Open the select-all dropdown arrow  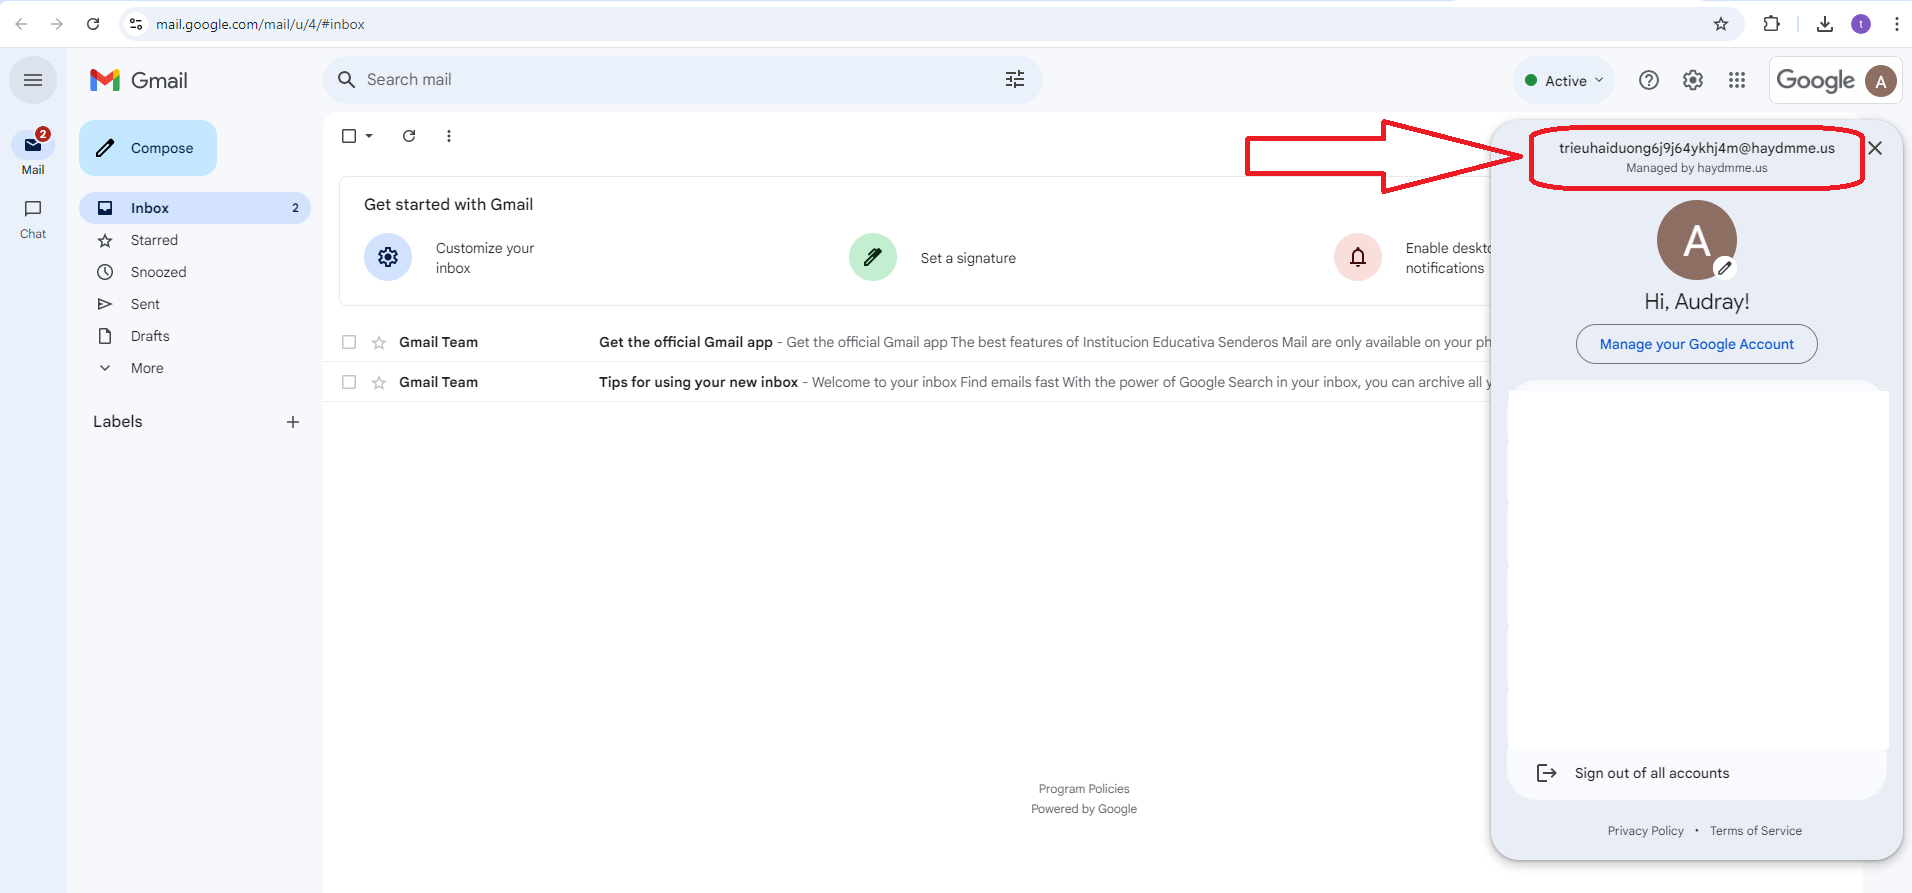[370, 136]
